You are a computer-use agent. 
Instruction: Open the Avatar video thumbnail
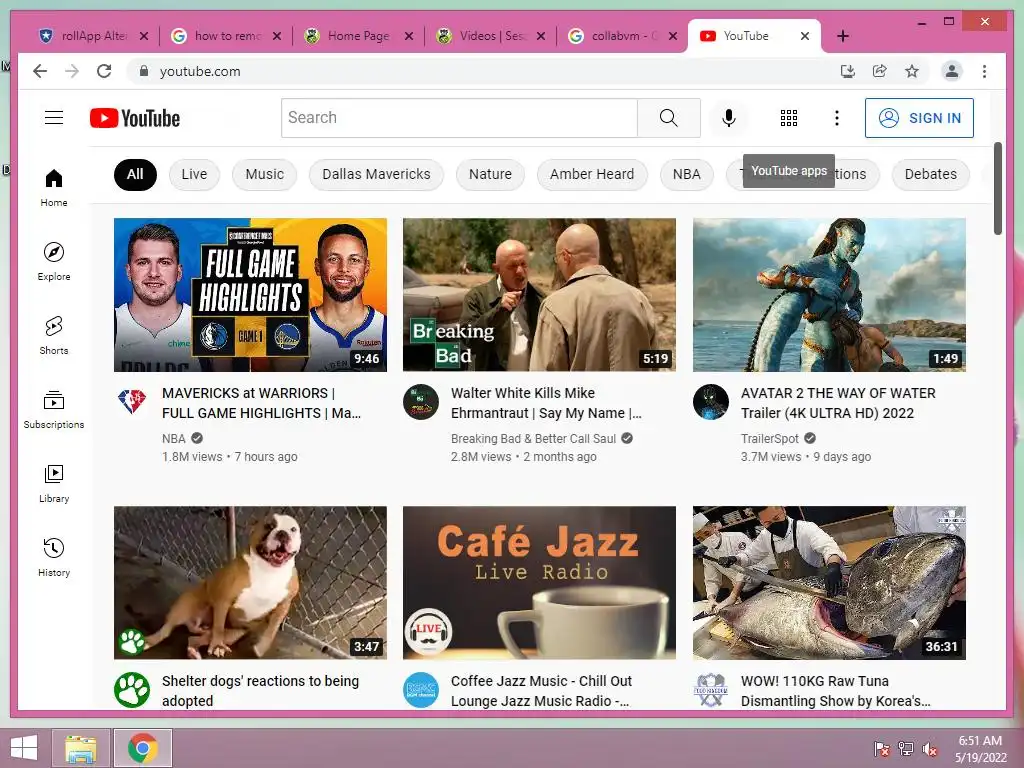[x=829, y=295]
